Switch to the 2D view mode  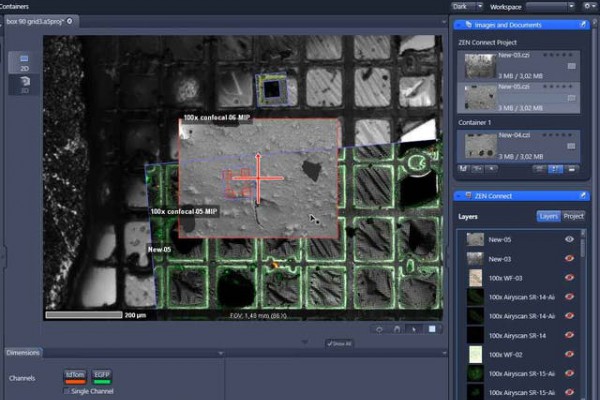click(24, 63)
